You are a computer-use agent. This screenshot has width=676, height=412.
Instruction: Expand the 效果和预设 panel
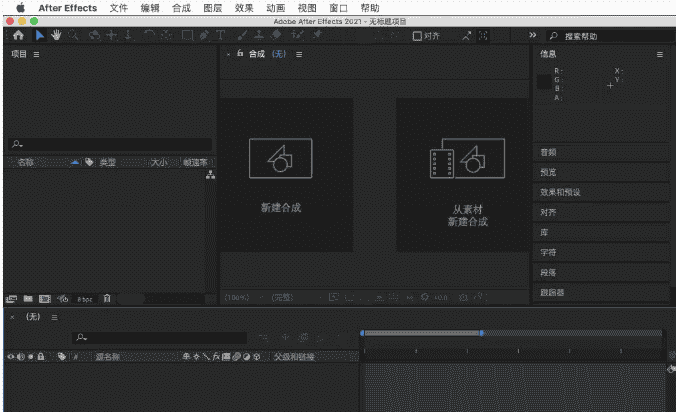click(x=601, y=192)
